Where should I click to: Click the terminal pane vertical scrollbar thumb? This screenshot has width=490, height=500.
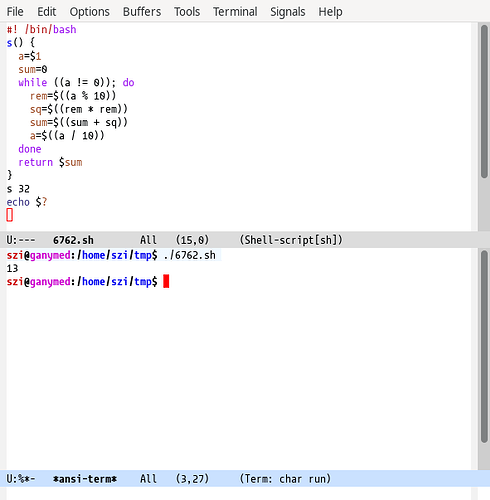pyautogui.click(x=484, y=347)
